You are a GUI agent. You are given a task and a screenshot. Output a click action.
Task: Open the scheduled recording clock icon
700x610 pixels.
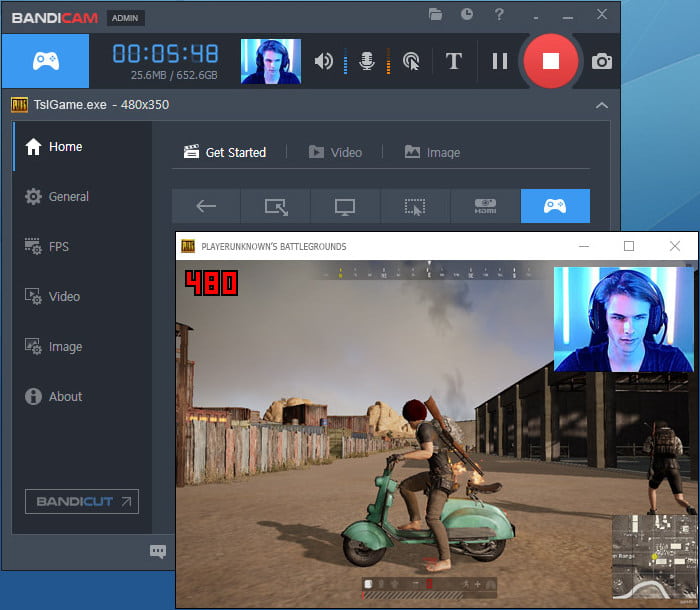[467, 15]
